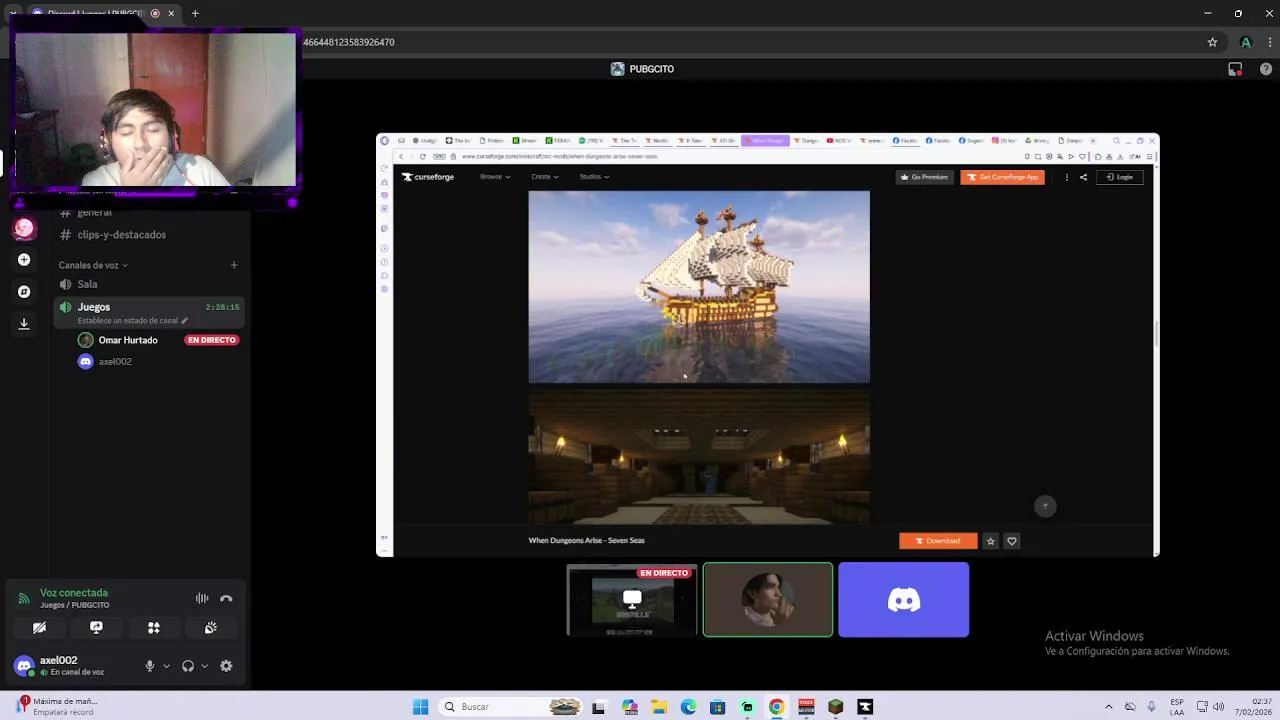The width and height of the screenshot is (1280, 720).
Task: Edit the Juegos channel status pencil
Action: click(x=184, y=321)
